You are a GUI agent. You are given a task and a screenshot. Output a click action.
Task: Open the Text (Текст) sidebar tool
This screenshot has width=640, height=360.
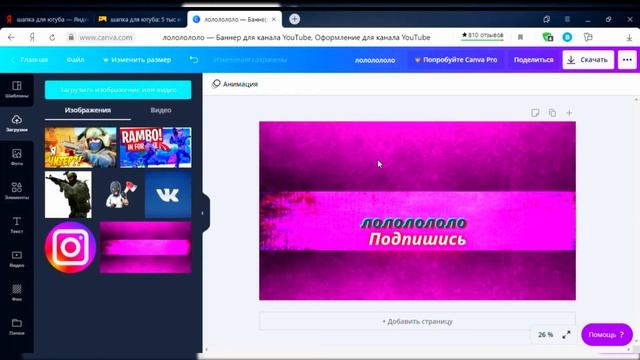tap(17, 225)
